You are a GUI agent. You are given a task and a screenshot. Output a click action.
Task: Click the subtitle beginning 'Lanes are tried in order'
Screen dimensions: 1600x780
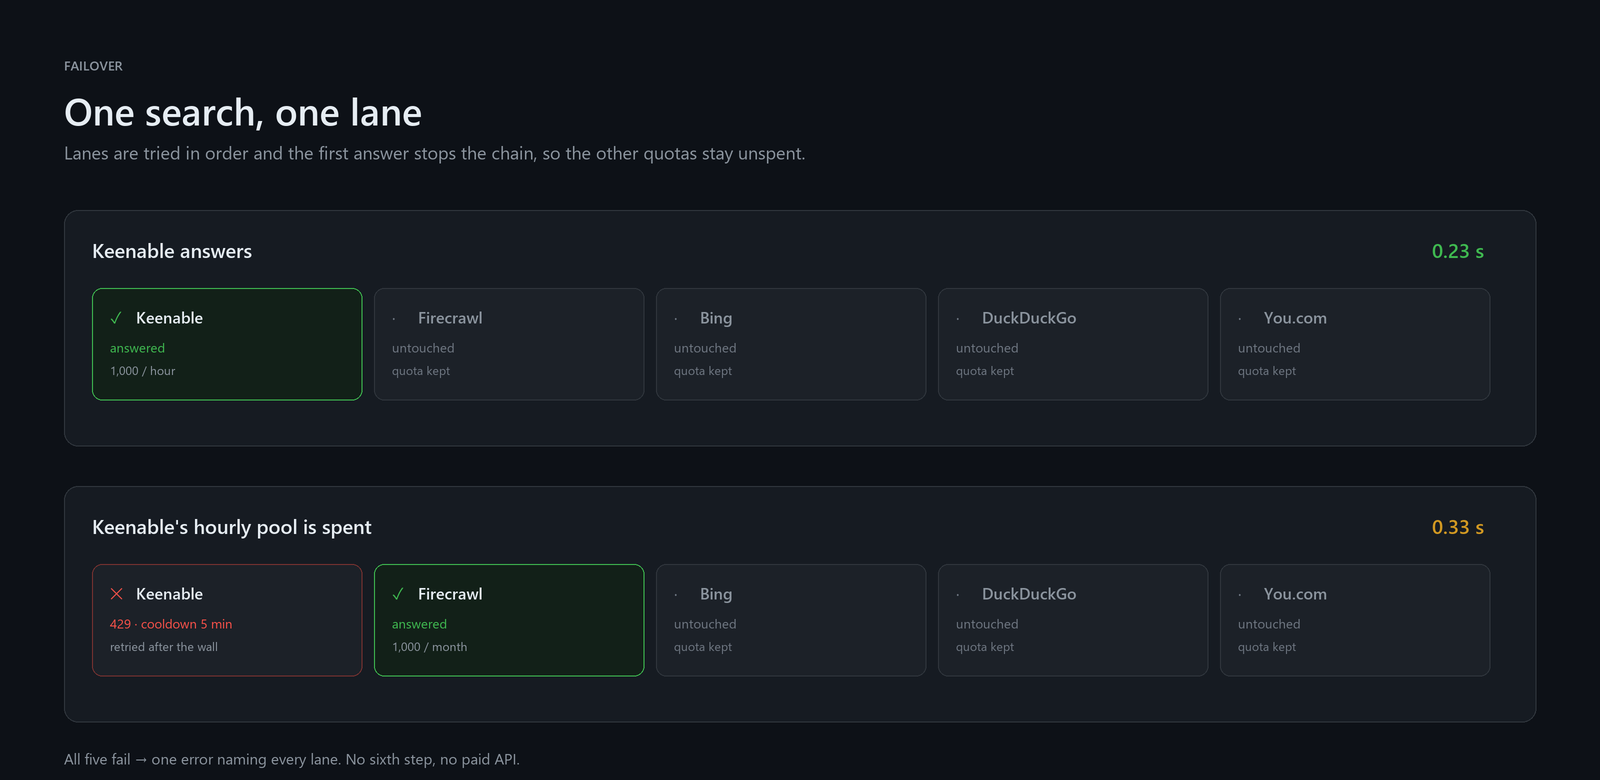click(435, 154)
